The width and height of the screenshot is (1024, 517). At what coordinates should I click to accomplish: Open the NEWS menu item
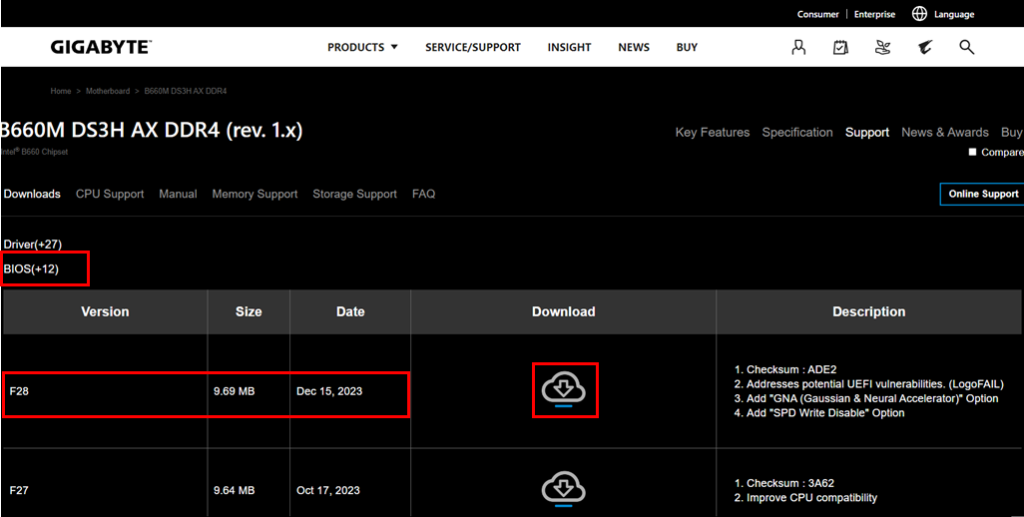pyautogui.click(x=634, y=47)
